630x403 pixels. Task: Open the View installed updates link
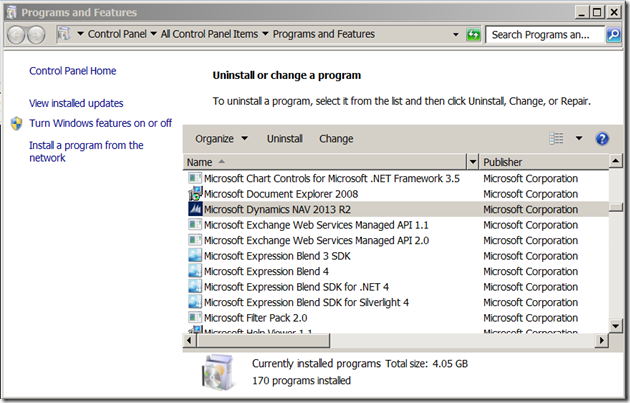point(76,103)
